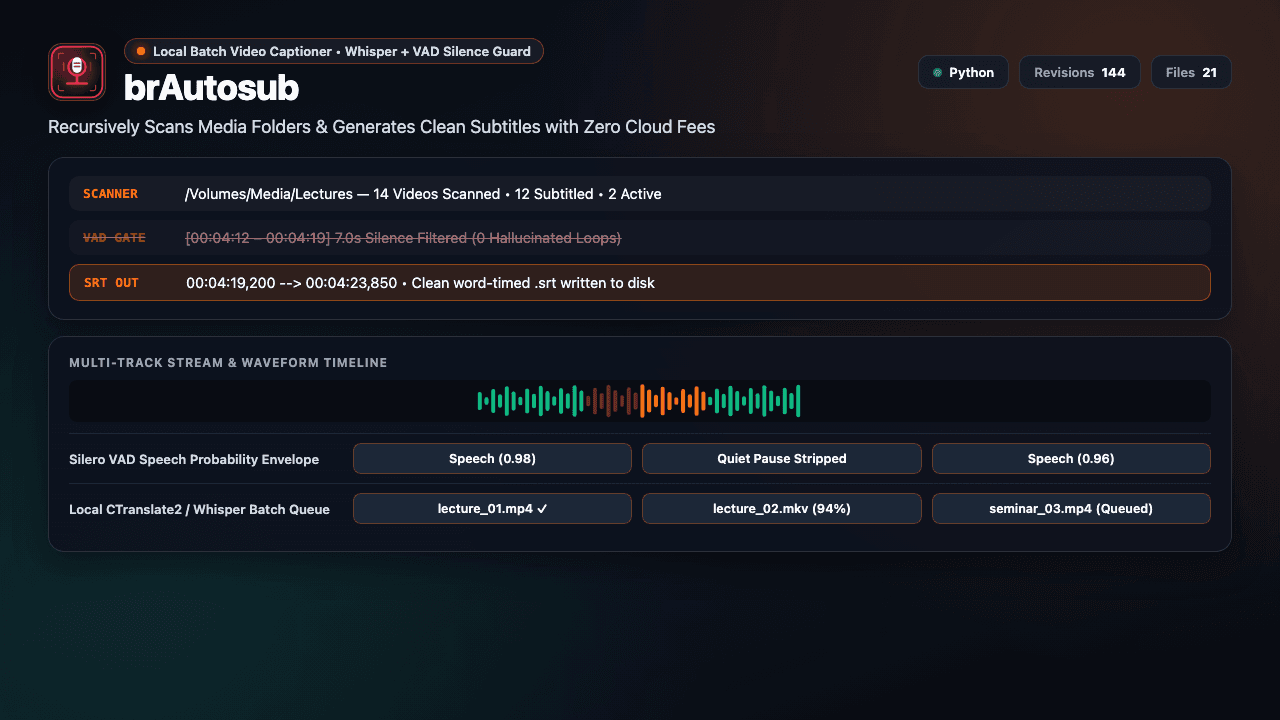
Task: Open the completed lecture_01.mp4 queue item
Action: (x=492, y=509)
